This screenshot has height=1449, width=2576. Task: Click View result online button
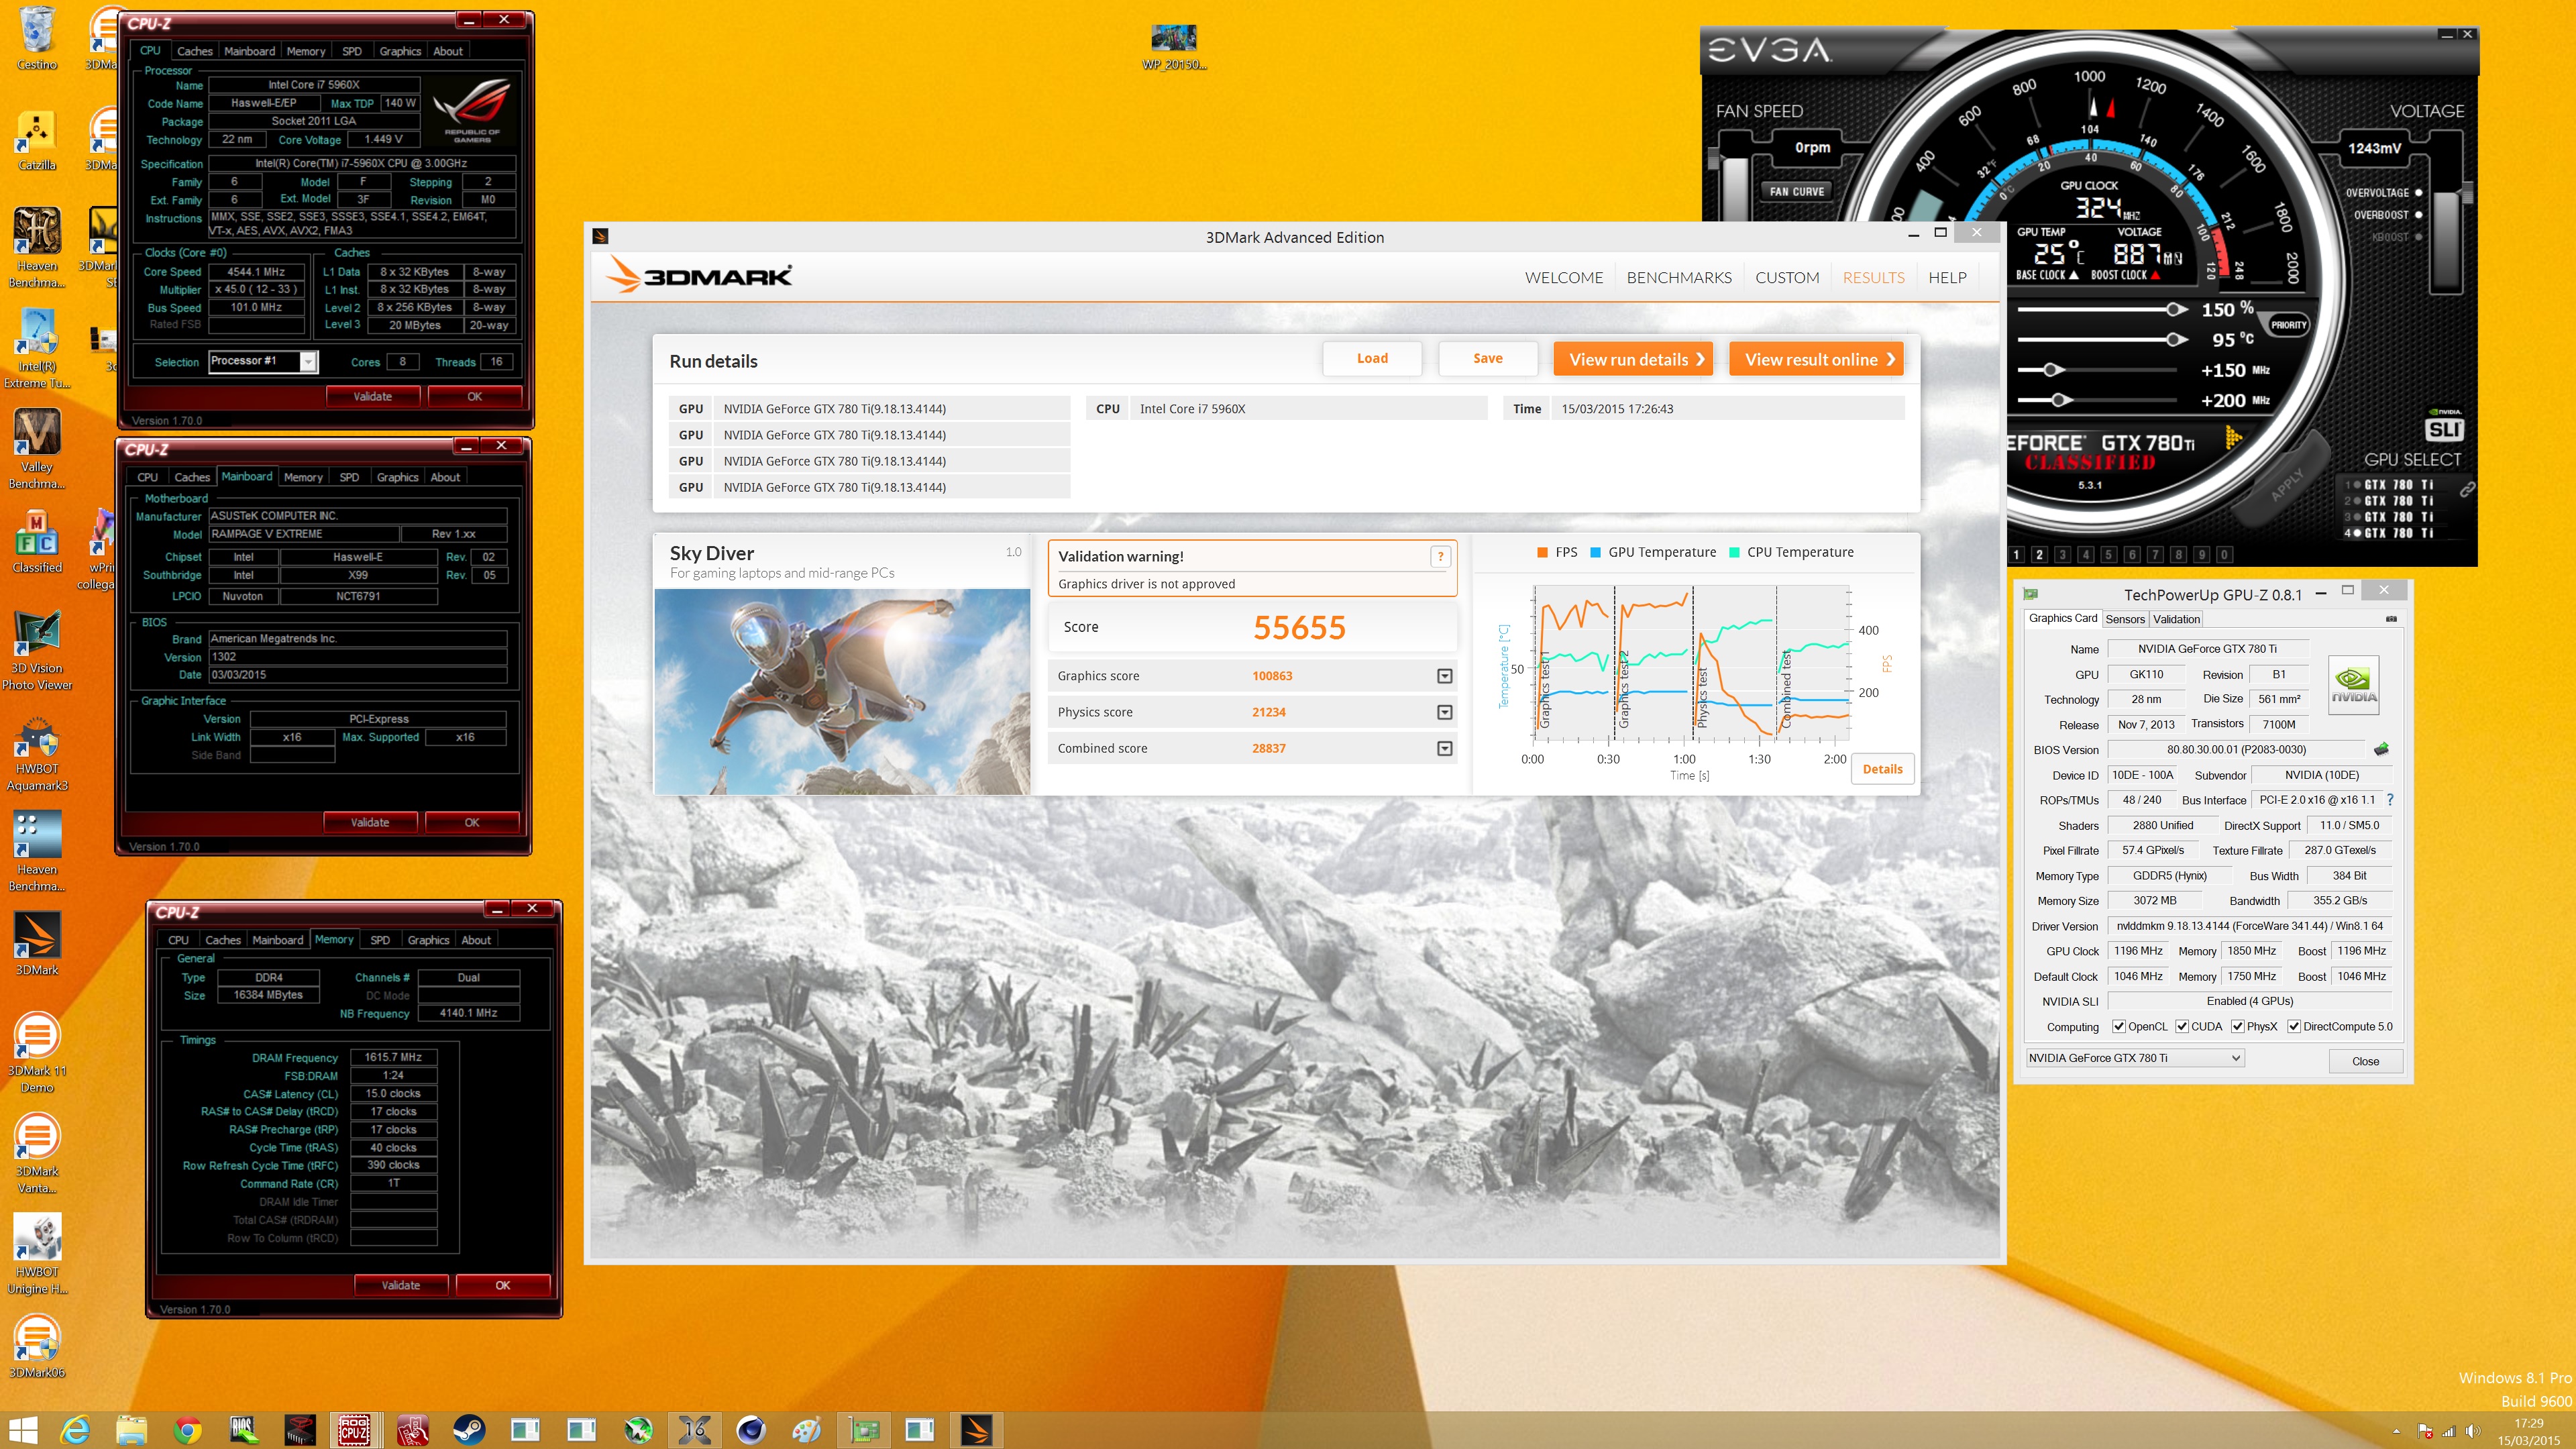[x=1816, y=359]
